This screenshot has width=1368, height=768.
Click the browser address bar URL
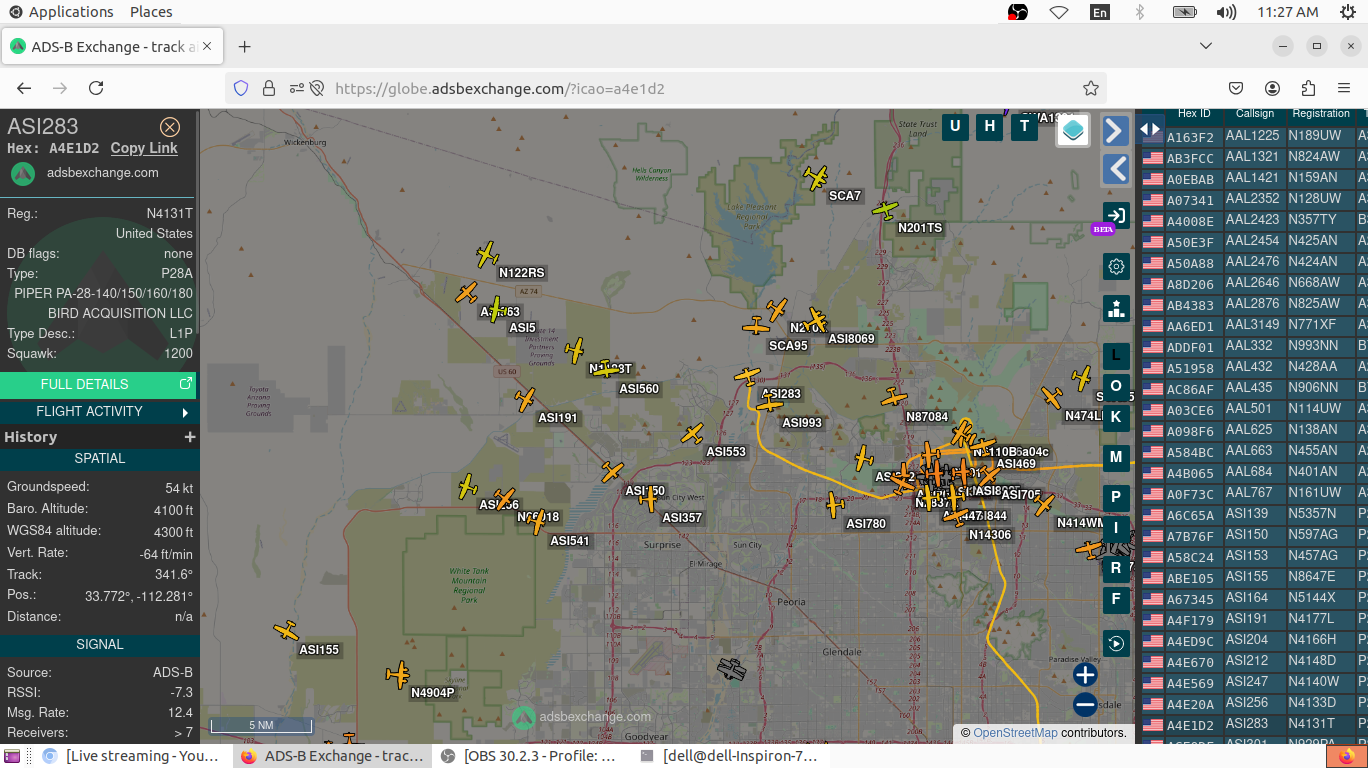click(500, 88)
